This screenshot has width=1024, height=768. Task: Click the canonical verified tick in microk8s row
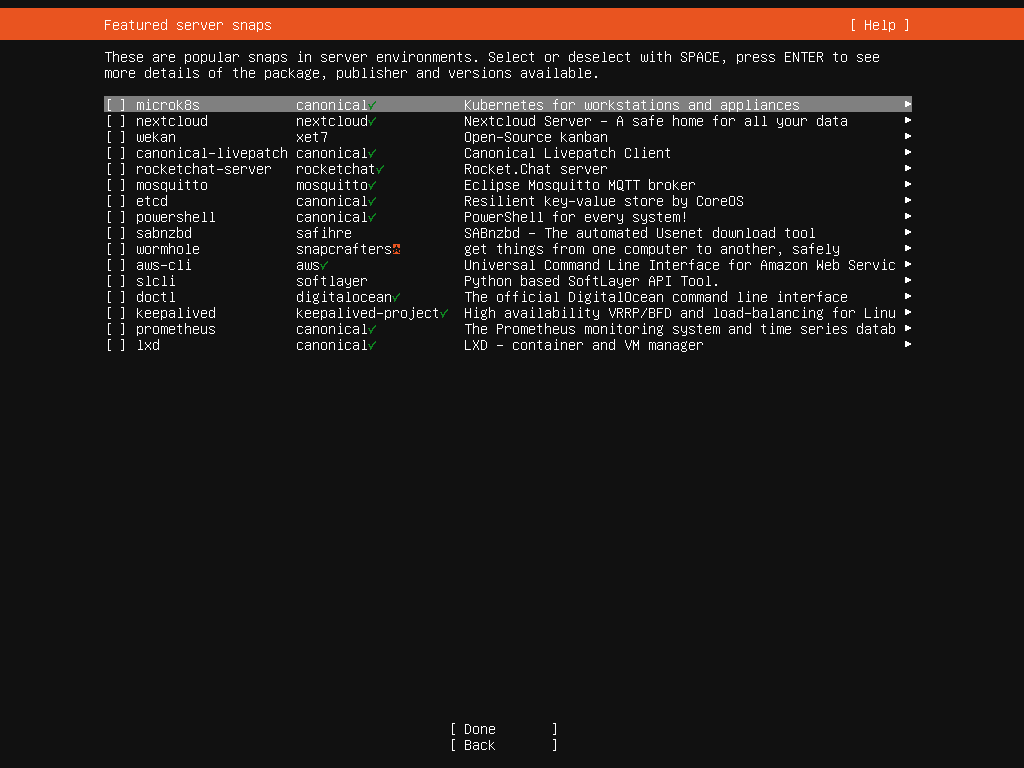point(372,105)
